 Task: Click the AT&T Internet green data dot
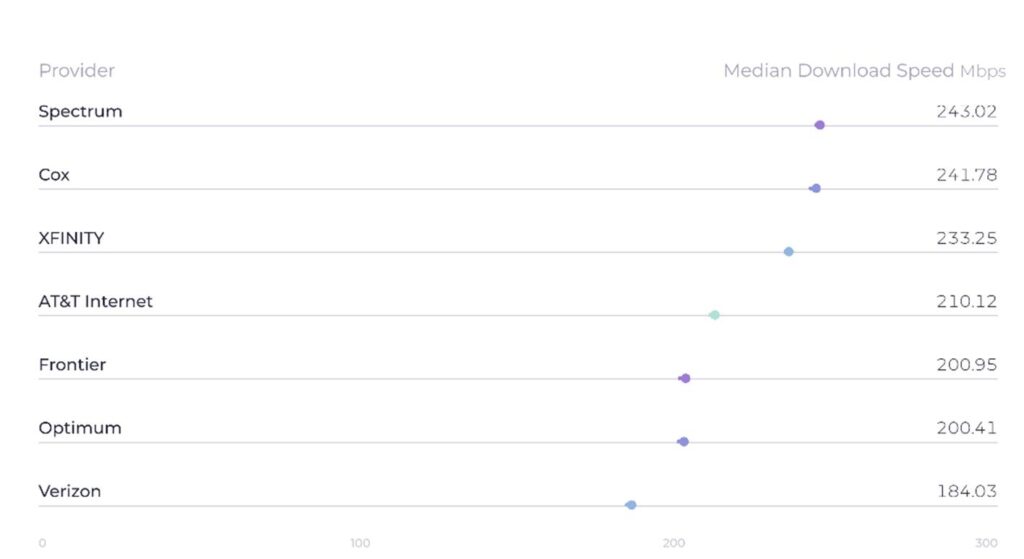click(714, 315)
